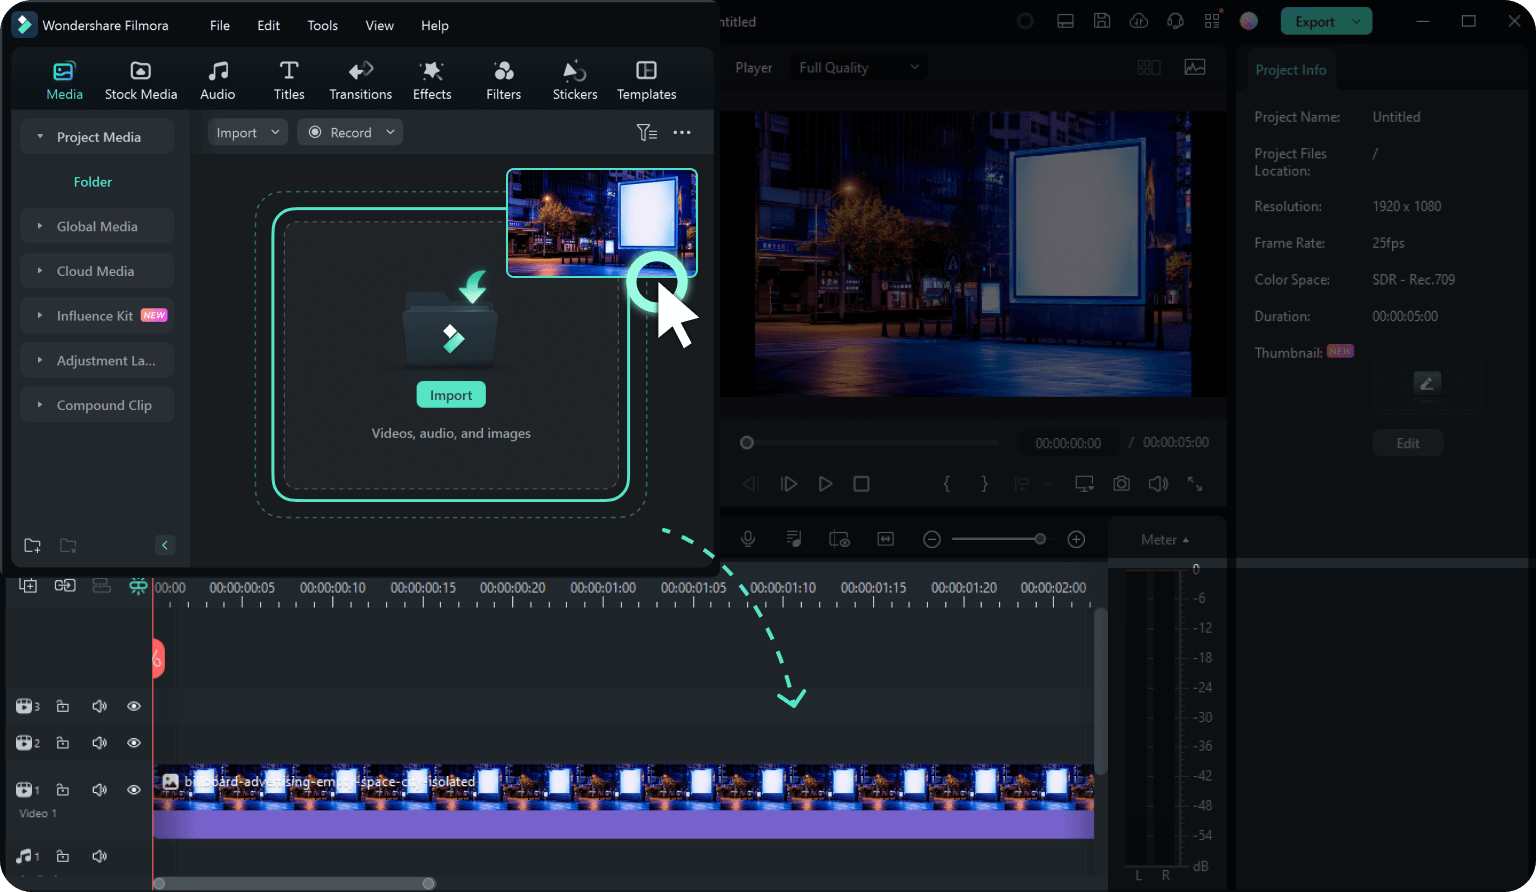Screen dimensions: 1536x892
Task: Click the timeline zoom out minus button
Action: pyautogui.click(x=932, y=539)
